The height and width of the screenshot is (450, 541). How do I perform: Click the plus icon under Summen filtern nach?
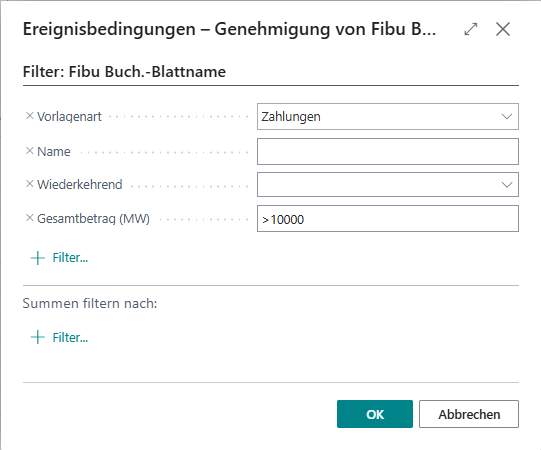pos(38,337)
